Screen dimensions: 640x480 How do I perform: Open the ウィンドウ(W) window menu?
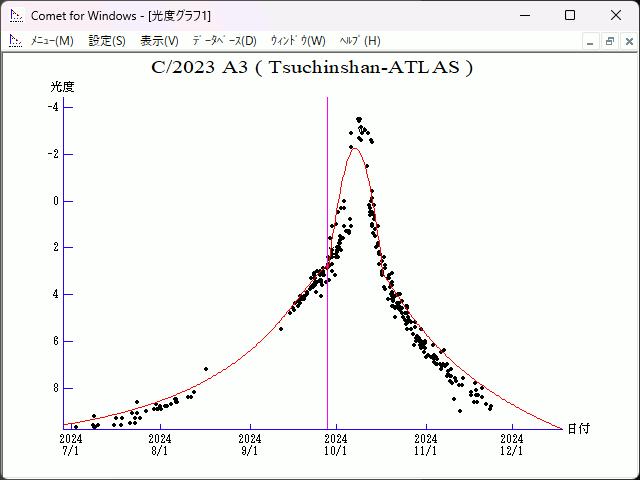point(298,41)
